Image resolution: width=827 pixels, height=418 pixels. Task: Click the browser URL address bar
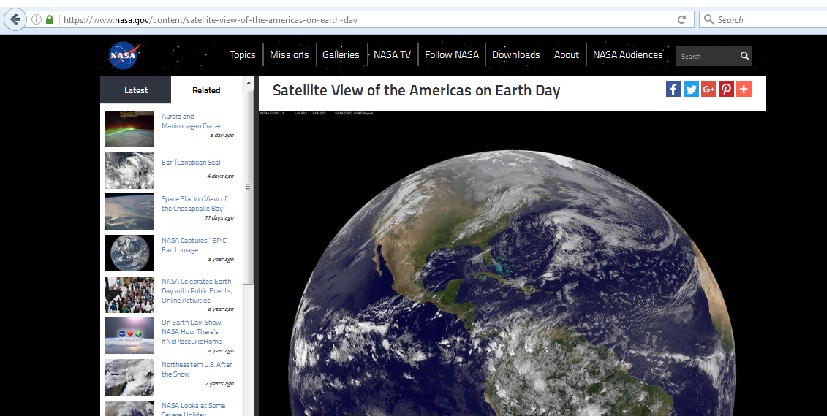[x=364, y=20]
